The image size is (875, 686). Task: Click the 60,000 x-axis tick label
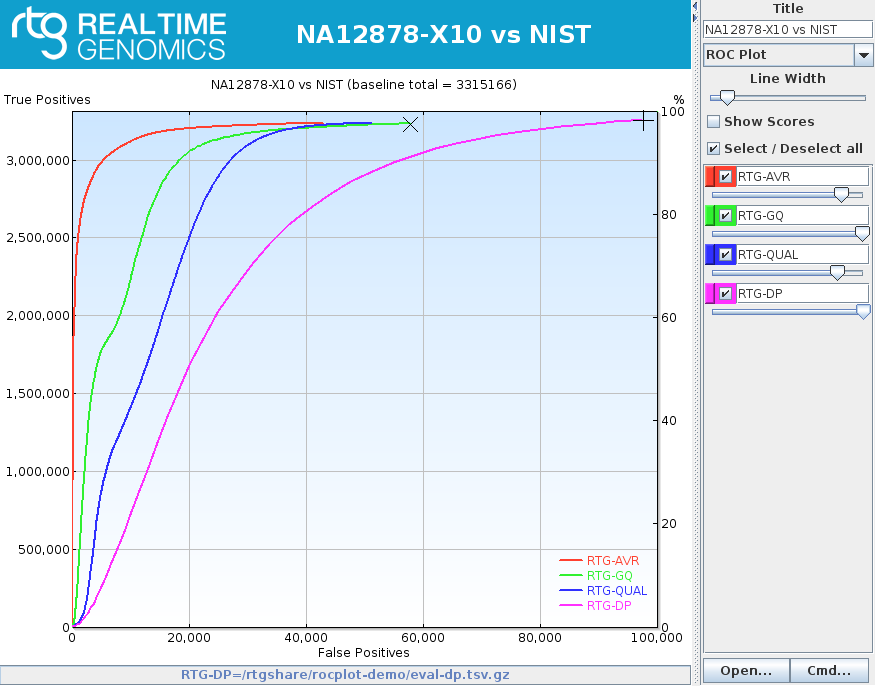[423, 637]
